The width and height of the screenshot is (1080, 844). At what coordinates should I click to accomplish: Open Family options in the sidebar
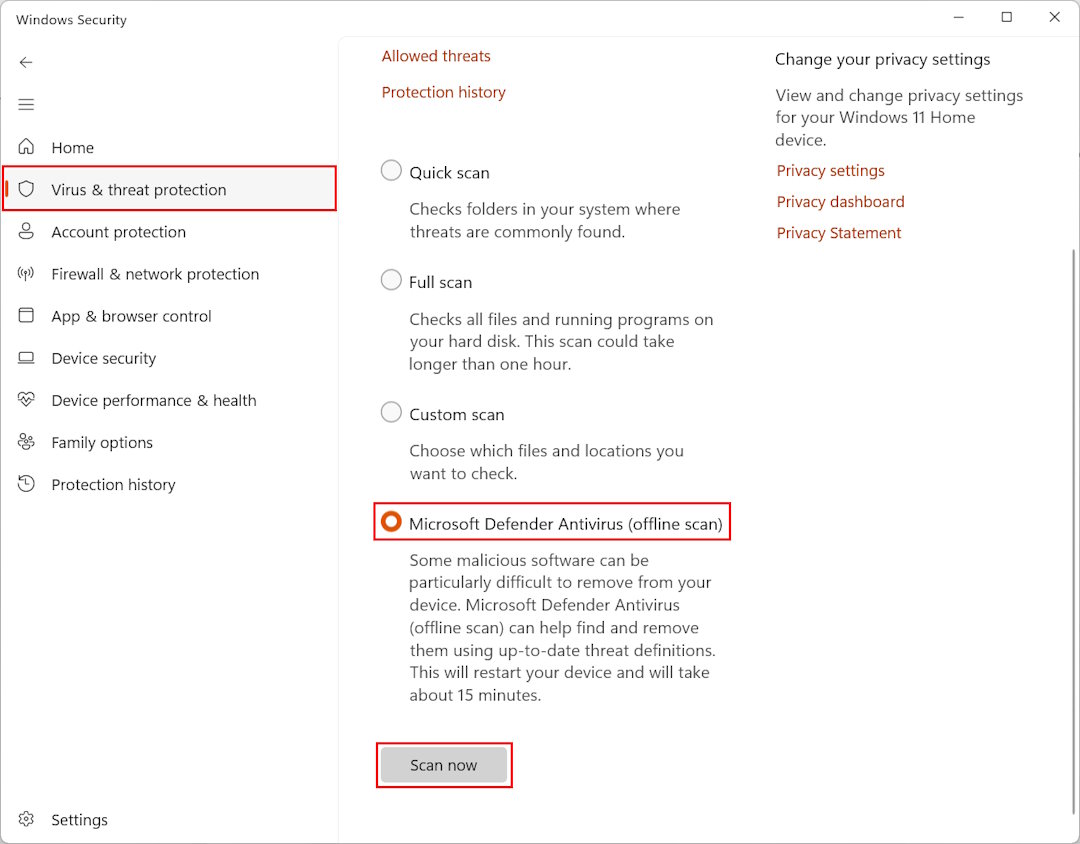tap(102, 442)
